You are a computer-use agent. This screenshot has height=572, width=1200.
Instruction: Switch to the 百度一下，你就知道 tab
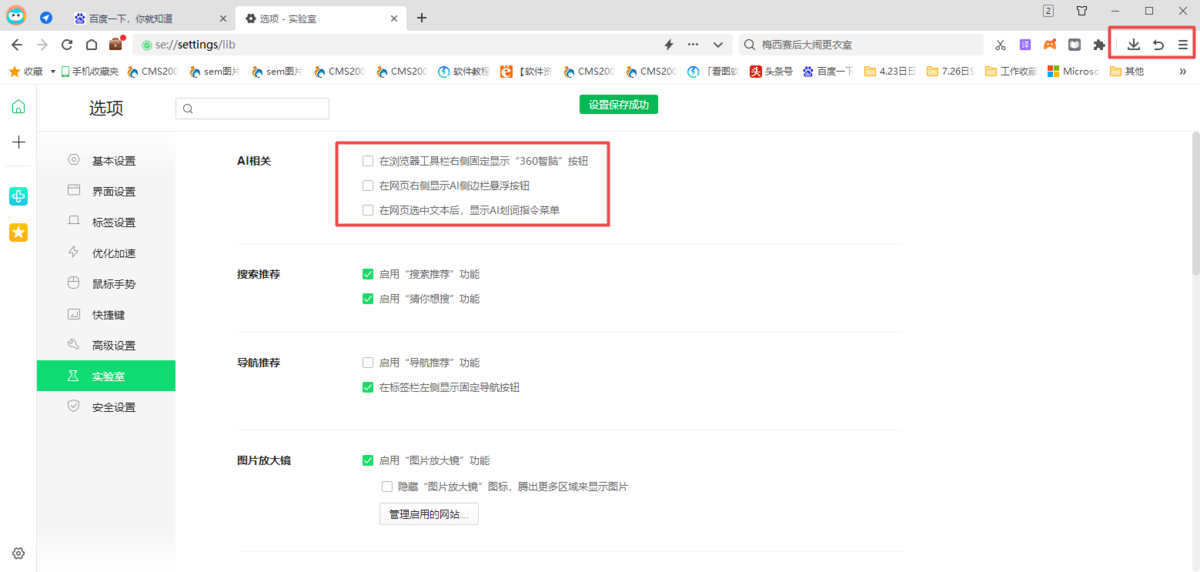pos(151,18)
